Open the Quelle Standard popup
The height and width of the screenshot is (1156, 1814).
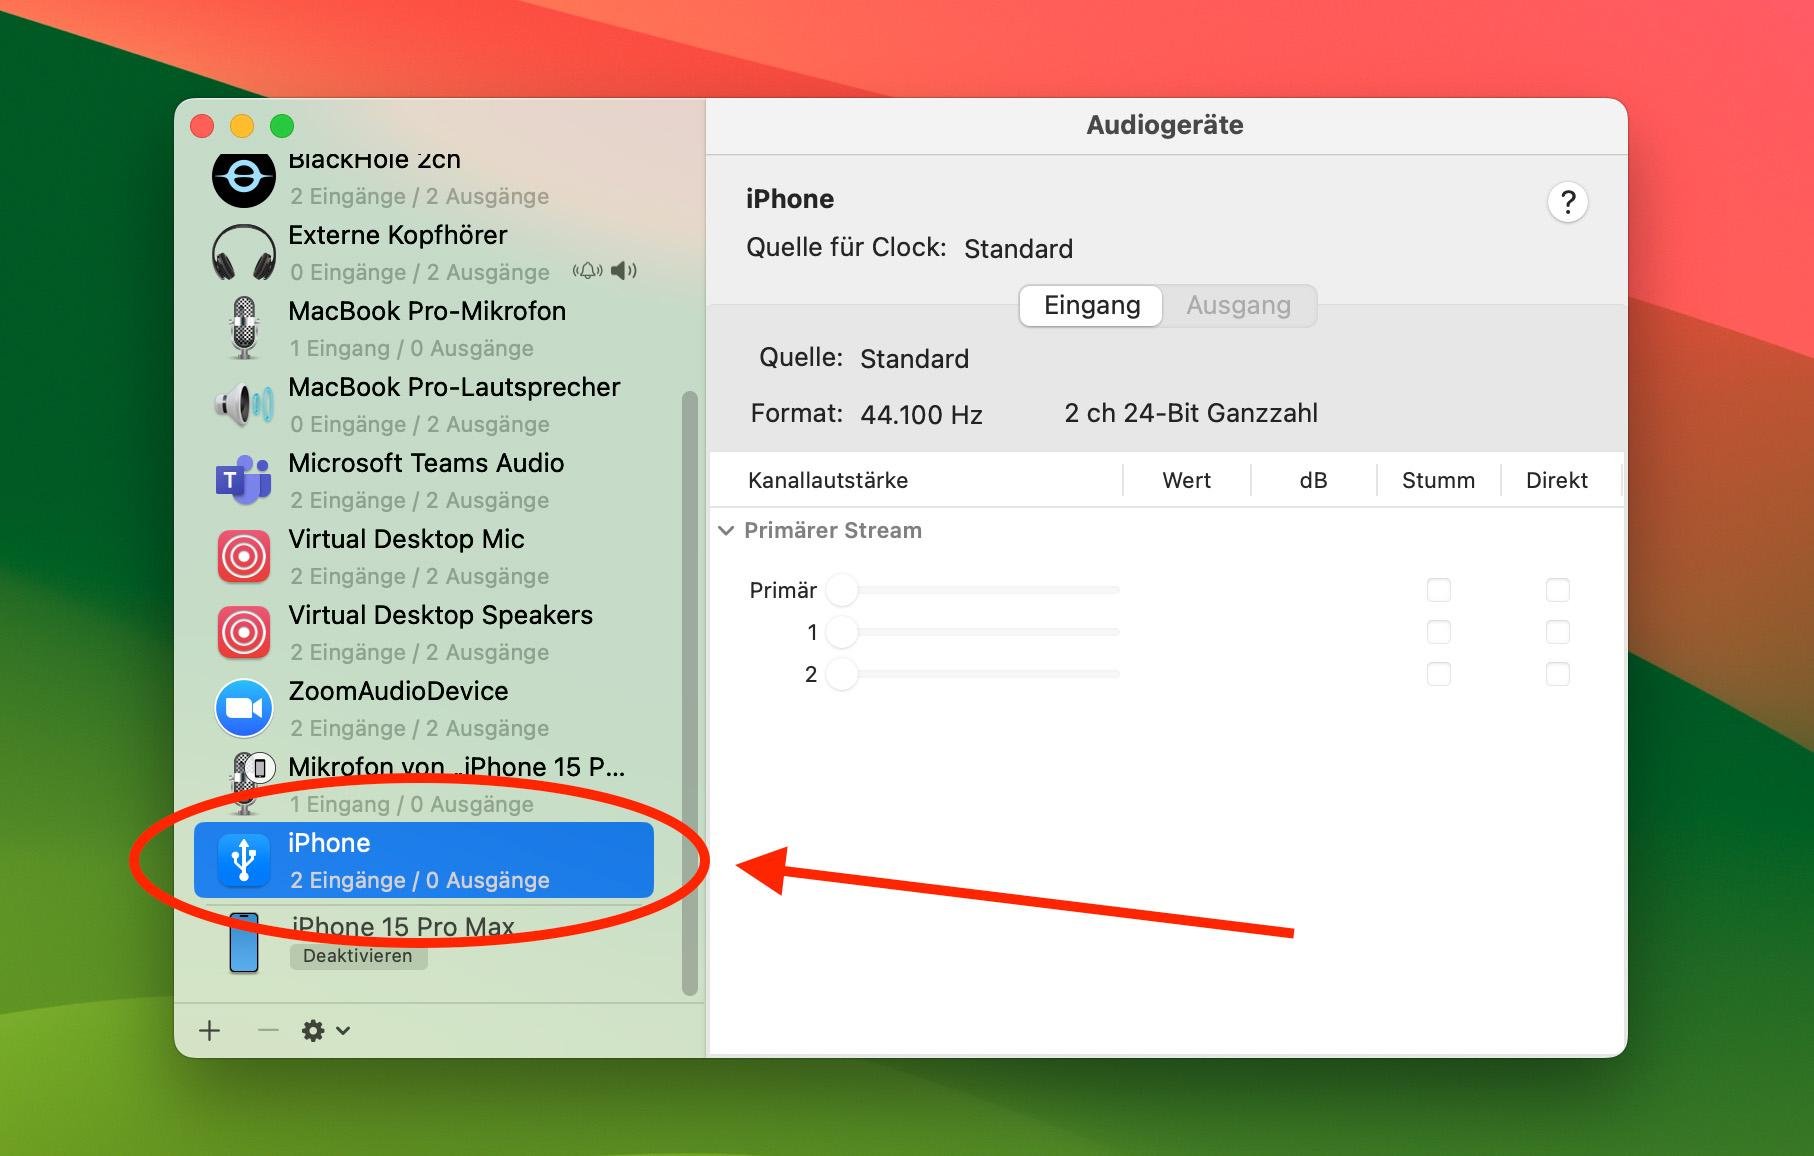tap(914, 358)
